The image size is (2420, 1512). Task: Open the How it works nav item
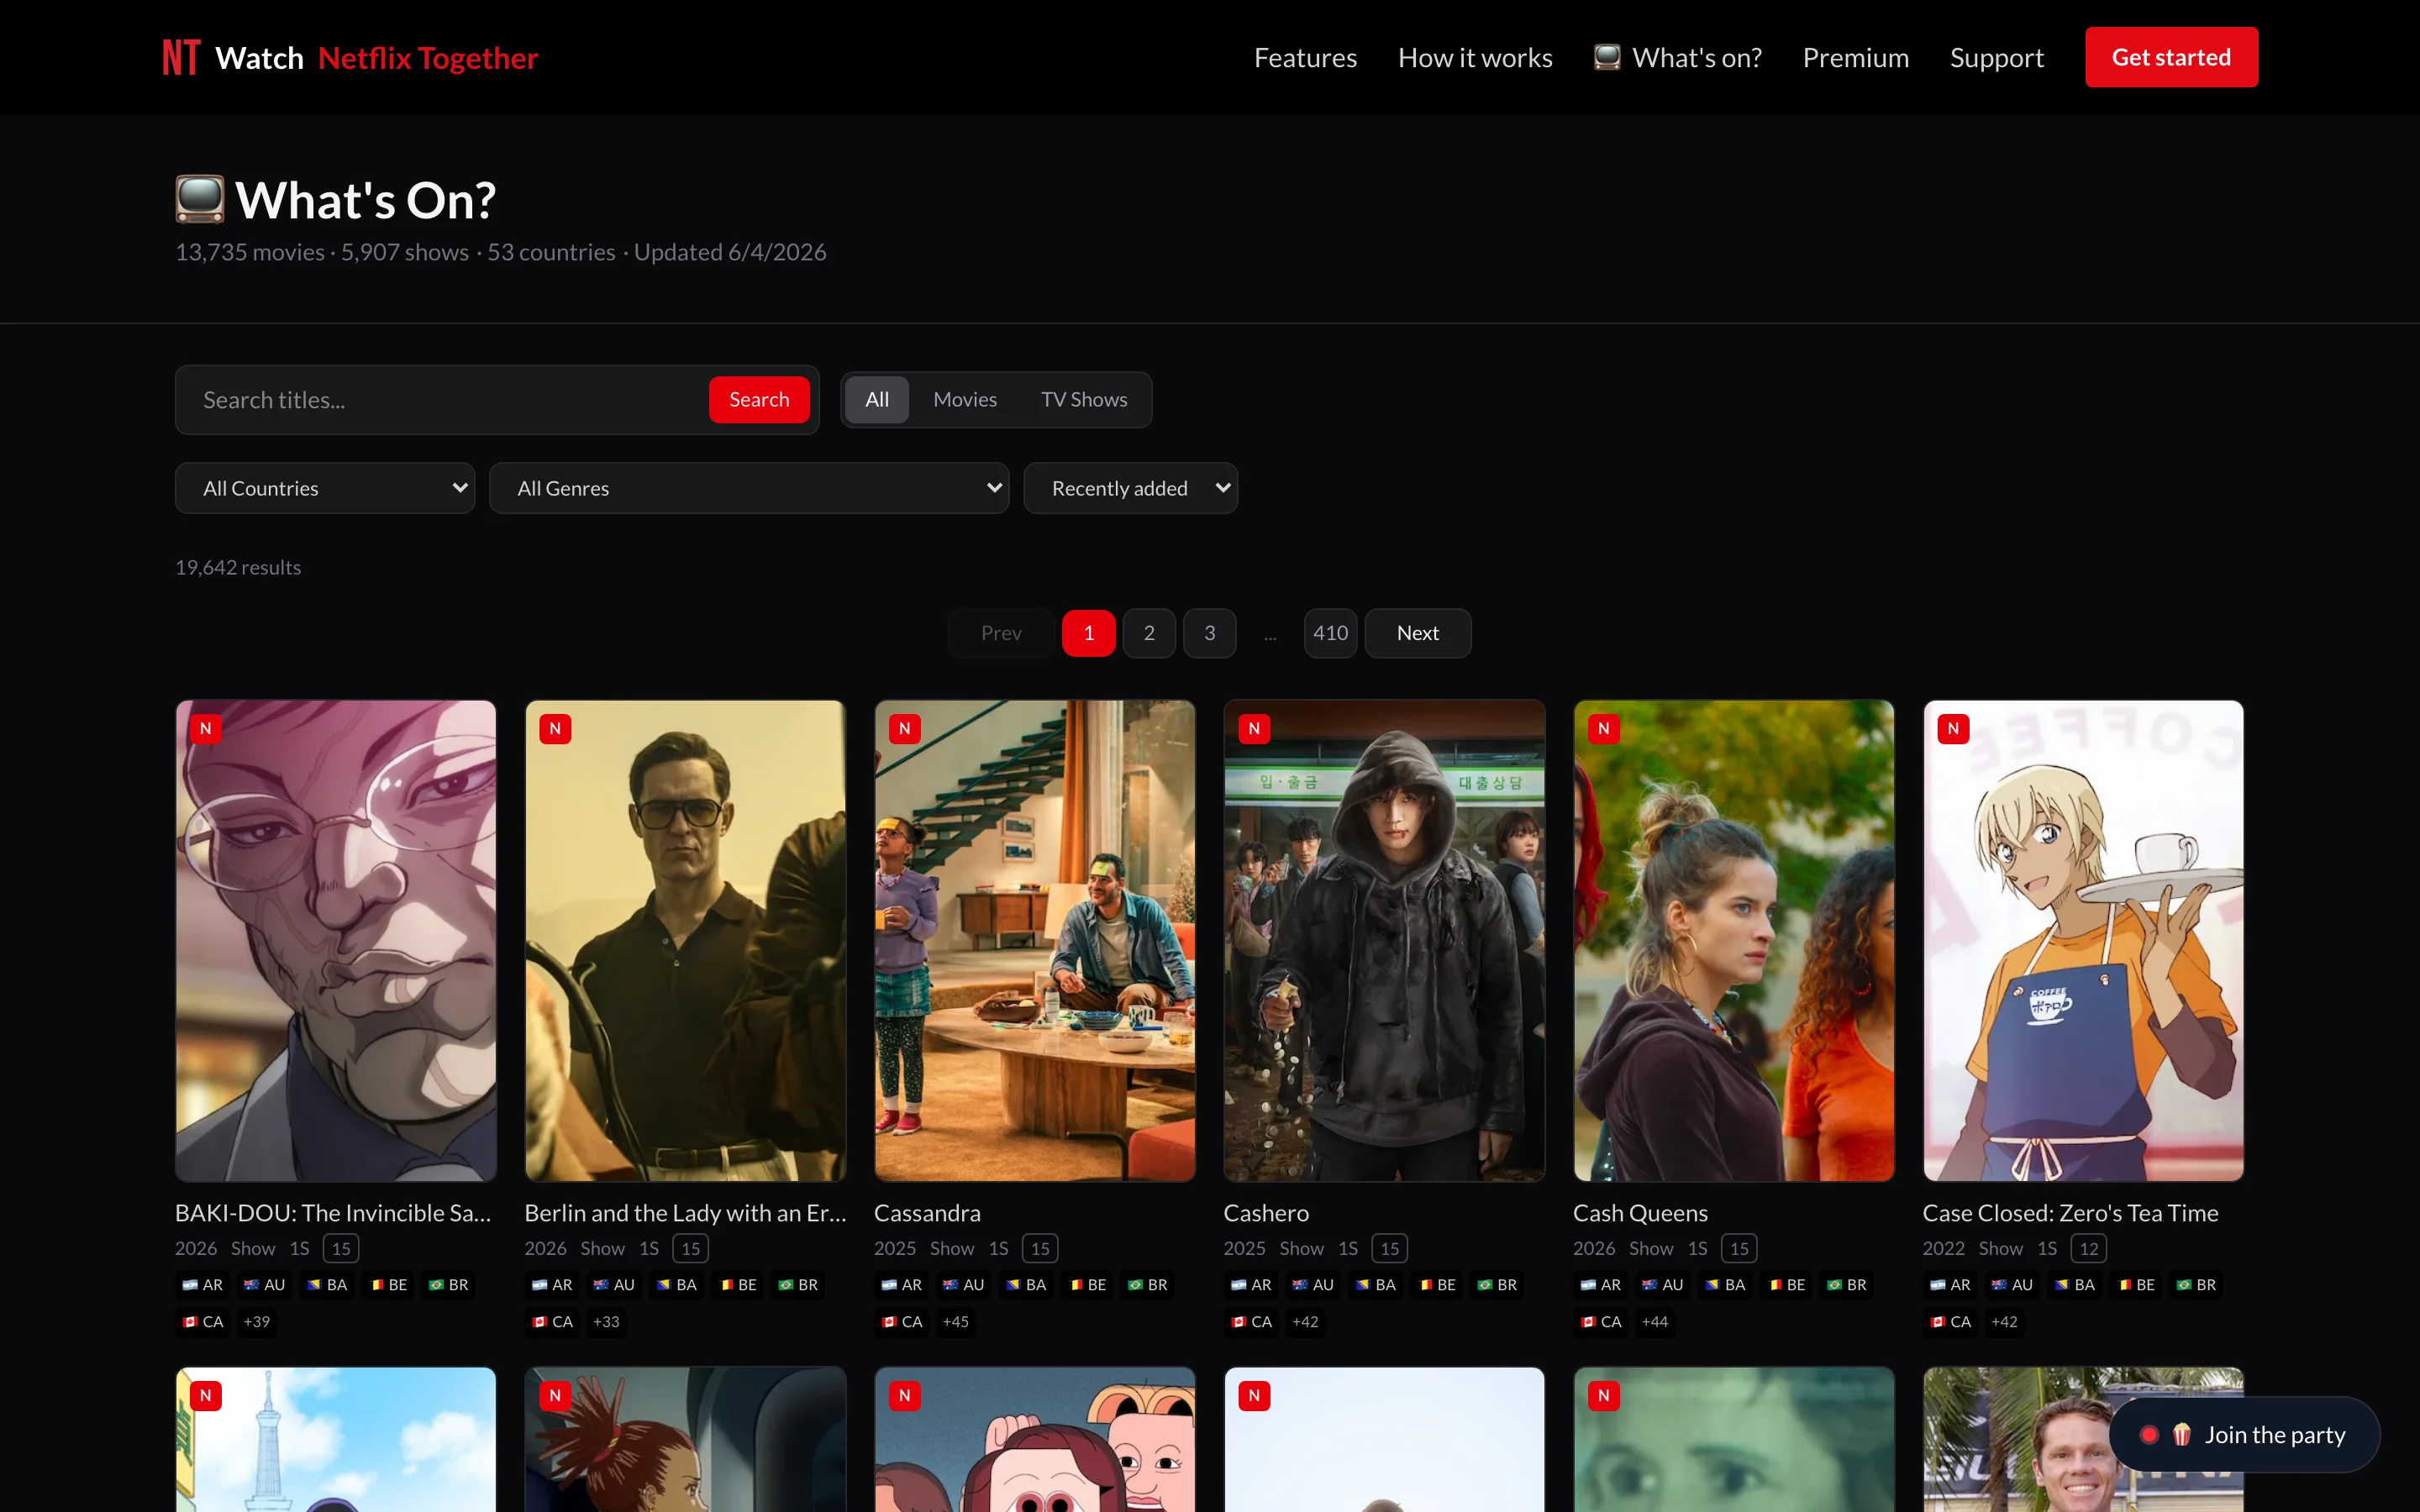pyautogui.click(x=1475, y=57)
